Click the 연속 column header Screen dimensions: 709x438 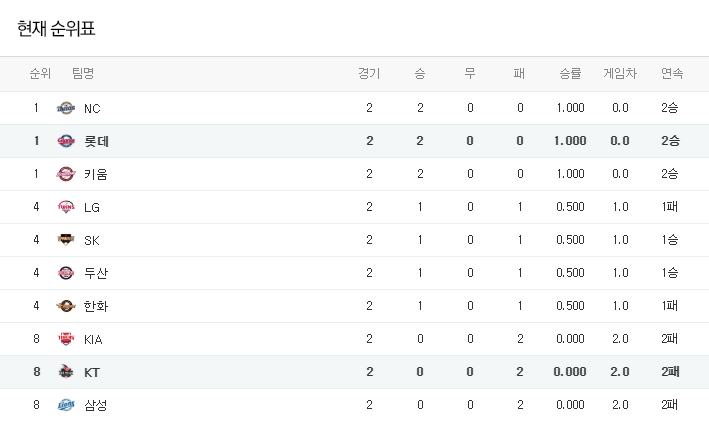click(x=672, y=74)
